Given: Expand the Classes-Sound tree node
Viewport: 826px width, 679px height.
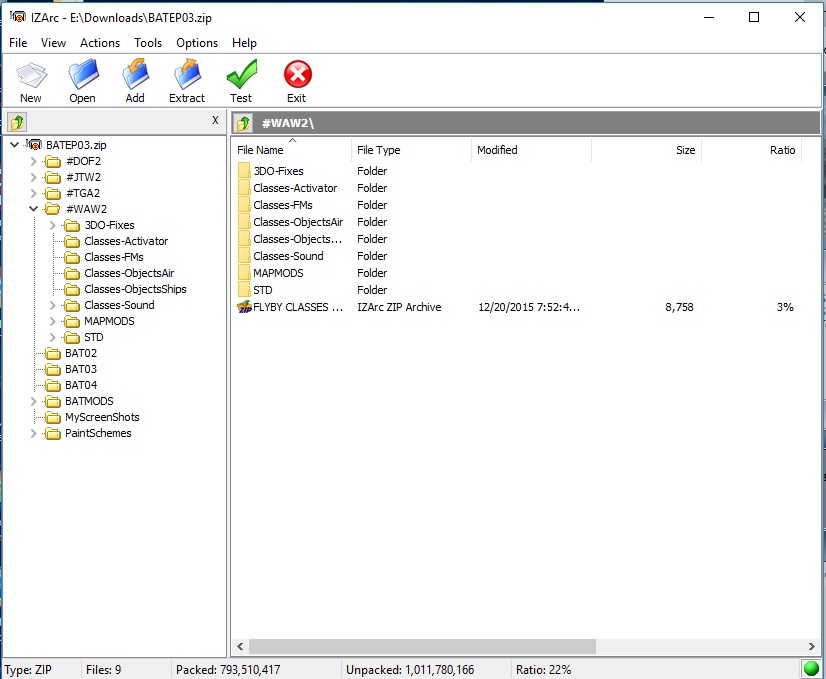Looking at the screenshot, I should (53, 305).
